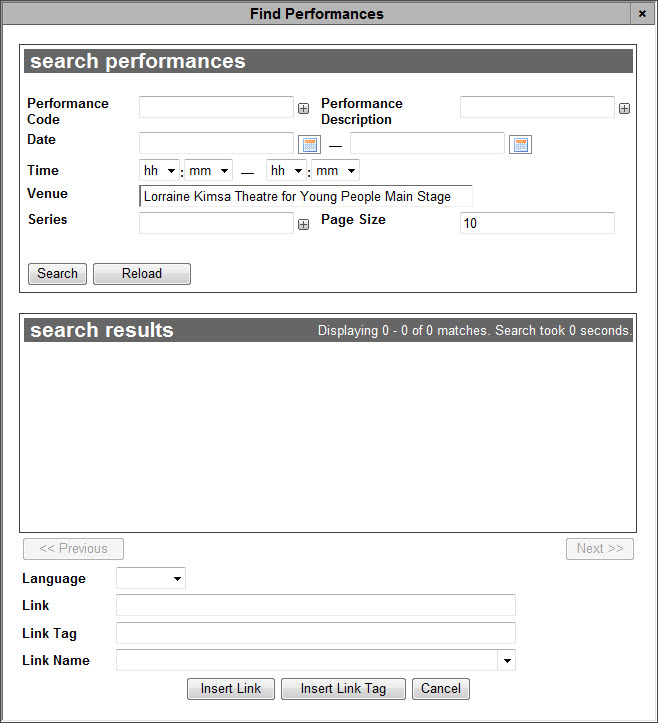Click the Page Size field showing 10
658x723 pixels.
pyautogui.click(x=537, y=223)
